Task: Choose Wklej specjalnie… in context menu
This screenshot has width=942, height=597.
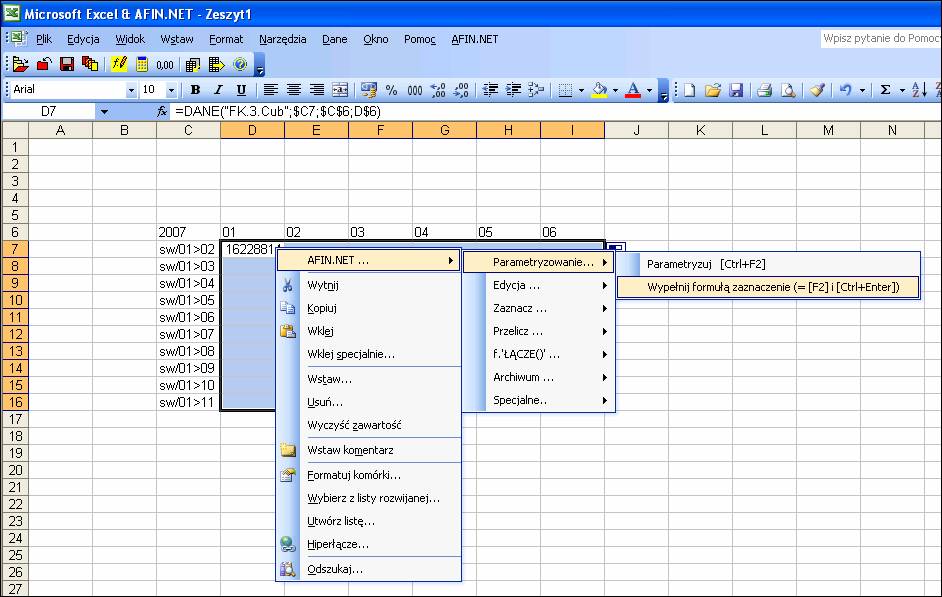Action: (368, 354)
